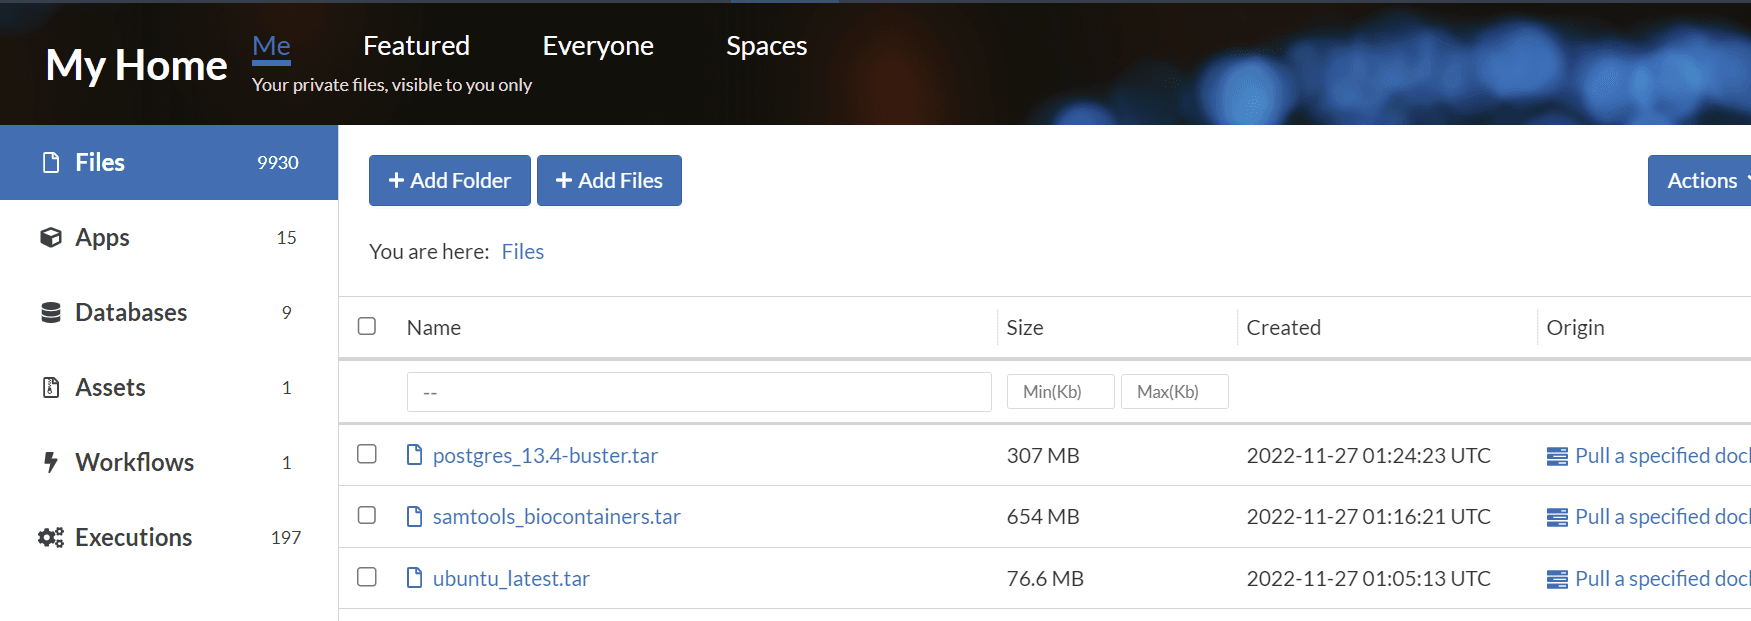1751x621 pixels.
Task: Check the samtools_biocontainers.tar row checkbox
Action: coord(367,515)
